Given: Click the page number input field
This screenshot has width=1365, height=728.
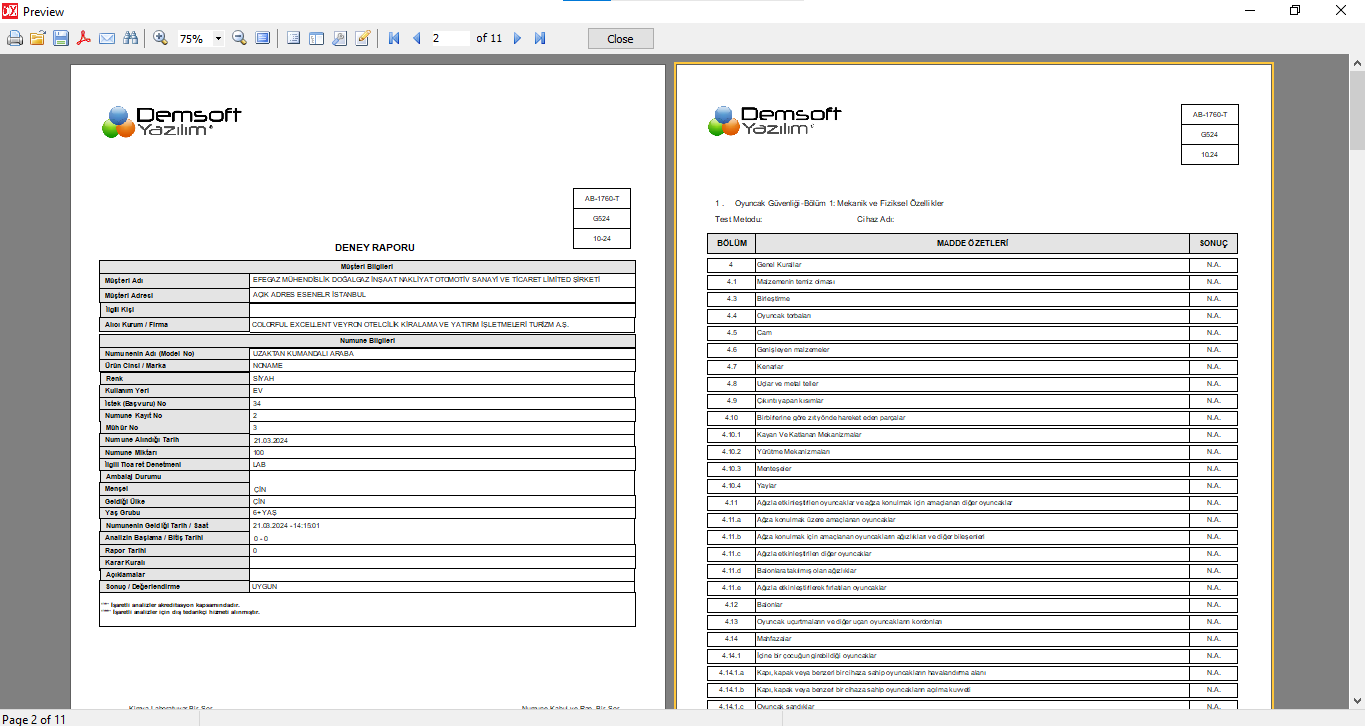Looking at the screenshot, I should [x=449, y=38].
